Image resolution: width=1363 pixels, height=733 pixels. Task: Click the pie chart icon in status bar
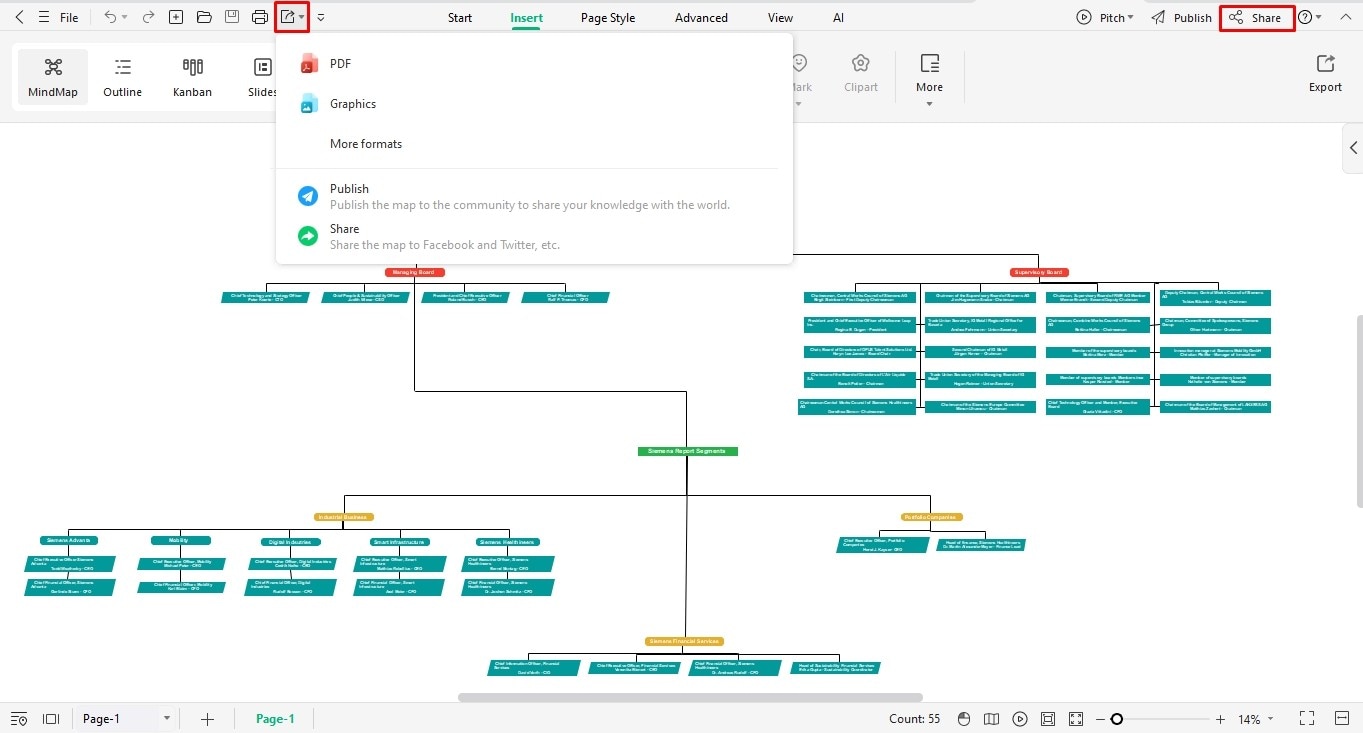(x=964, y=719)
